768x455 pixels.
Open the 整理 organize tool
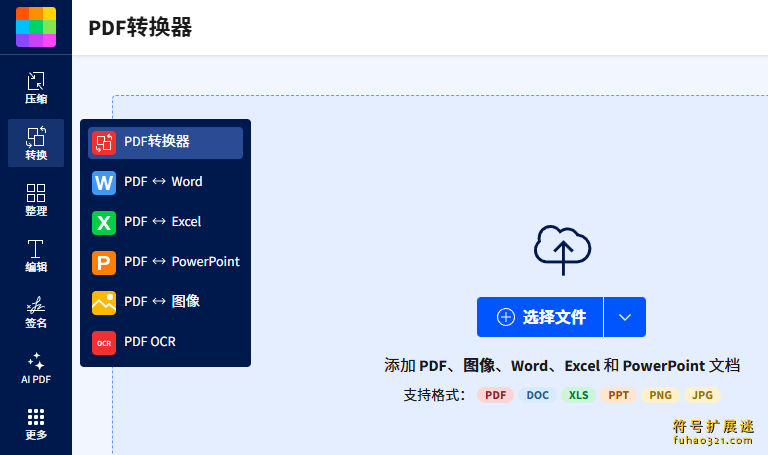pos(36,199)
